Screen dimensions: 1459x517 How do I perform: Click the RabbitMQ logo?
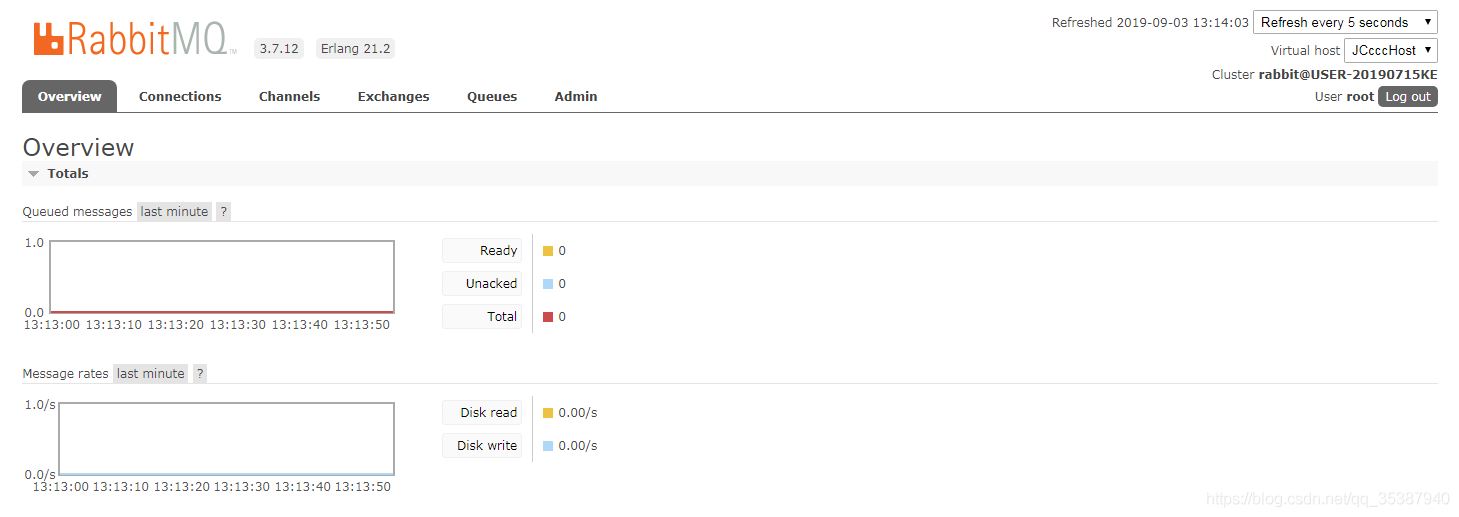point(135,38)
